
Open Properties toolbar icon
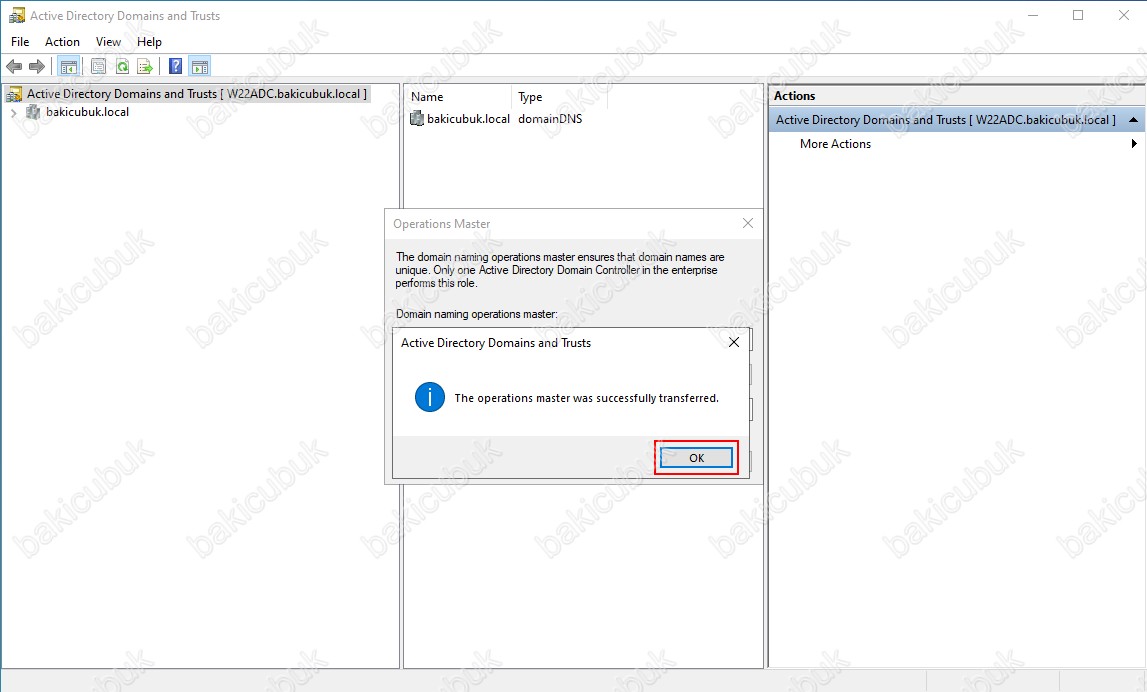98,67
